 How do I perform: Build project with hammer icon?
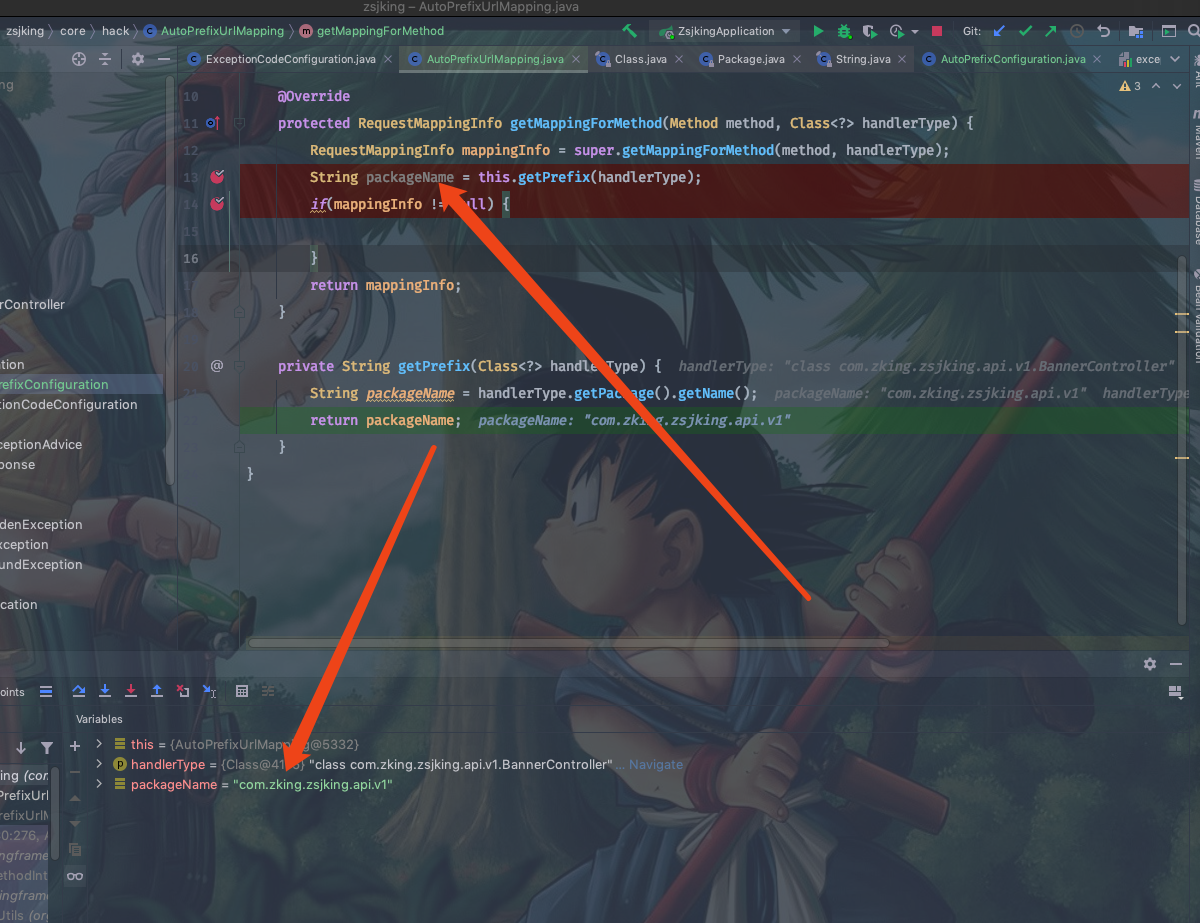[629, 31]
